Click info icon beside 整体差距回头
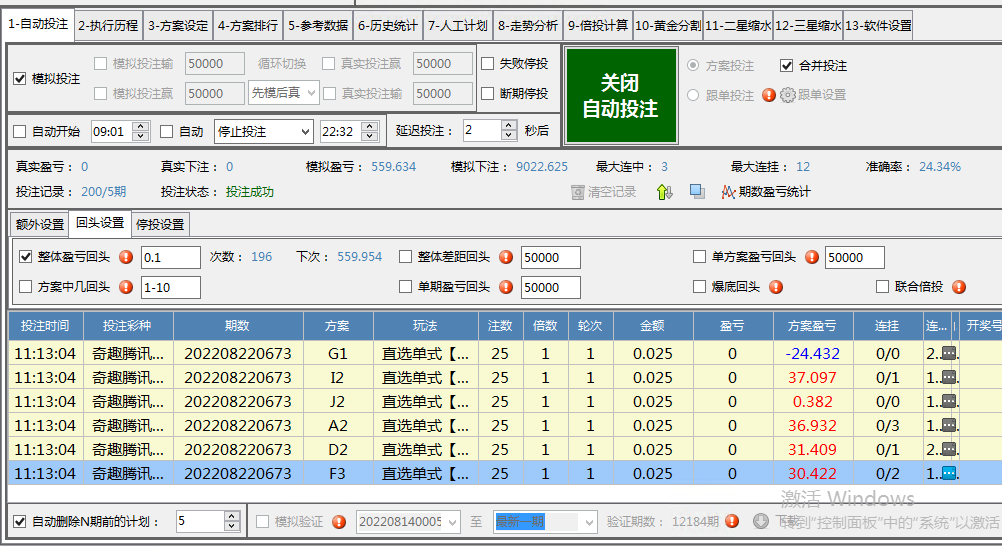Image resolution: width=1002 pixels, height=547 pixels. pyautogui.click(x=506, y=257)
